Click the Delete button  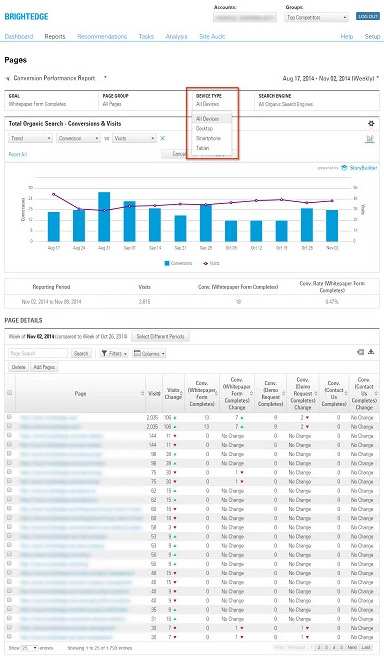[x=18, y=367]
